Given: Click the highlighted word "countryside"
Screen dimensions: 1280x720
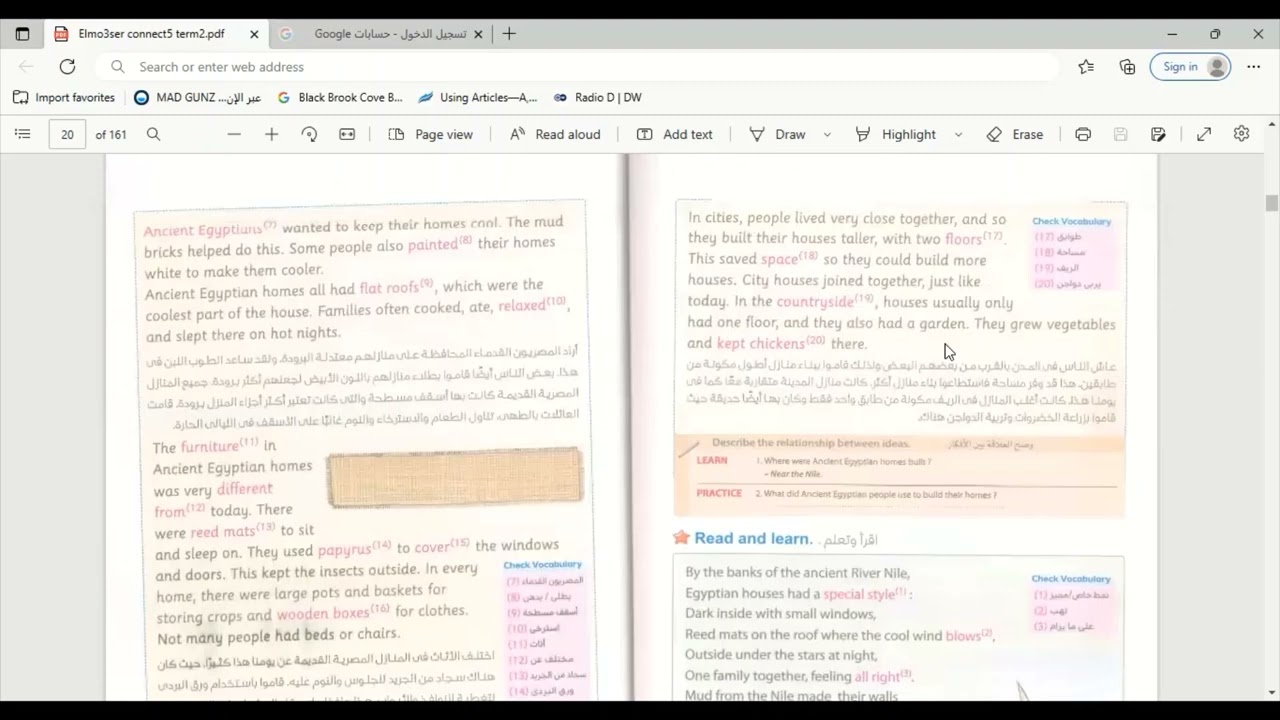Looking at the screenshot, I should tap(815, 302).
